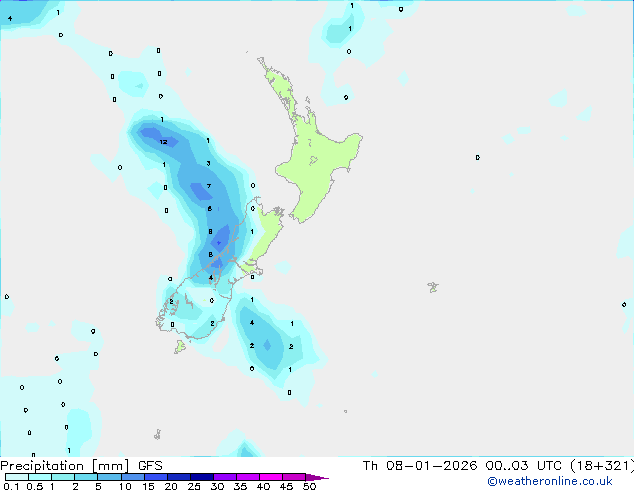Click the legend label '20'
This screenshot has height=490, width=634.
click(x=171, y=486)
